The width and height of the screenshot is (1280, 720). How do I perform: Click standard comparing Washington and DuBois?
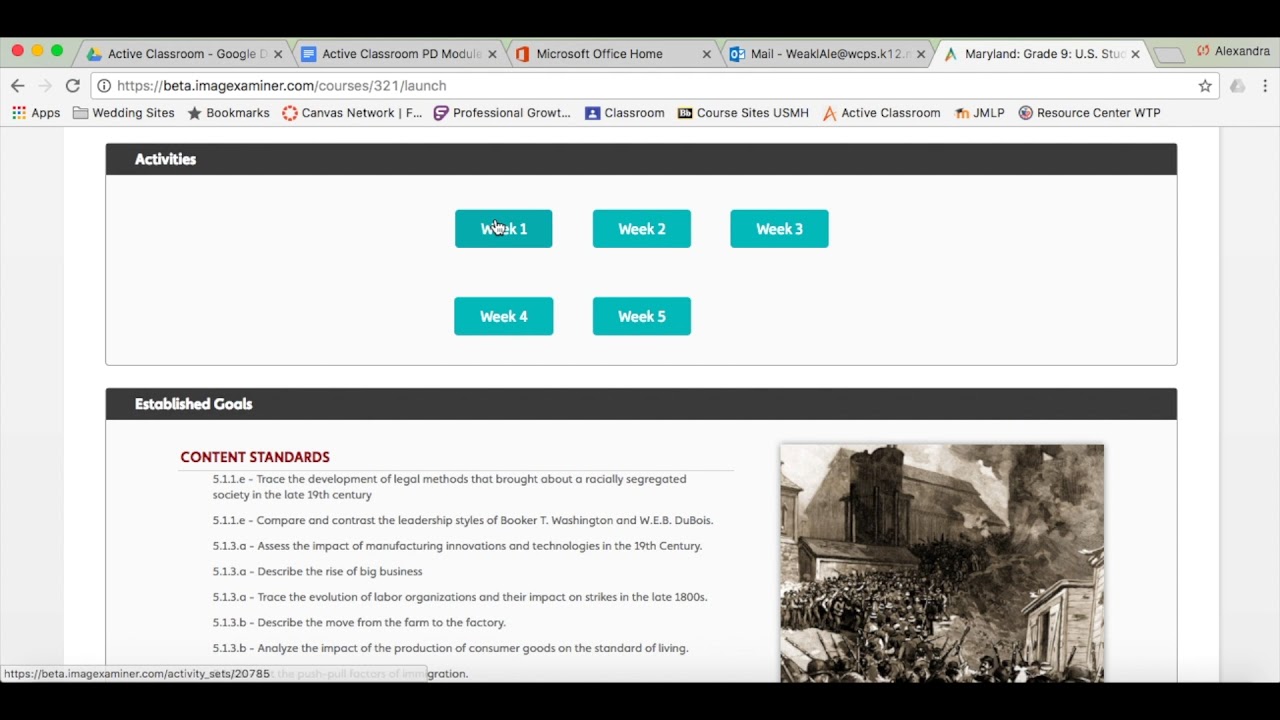463,520
